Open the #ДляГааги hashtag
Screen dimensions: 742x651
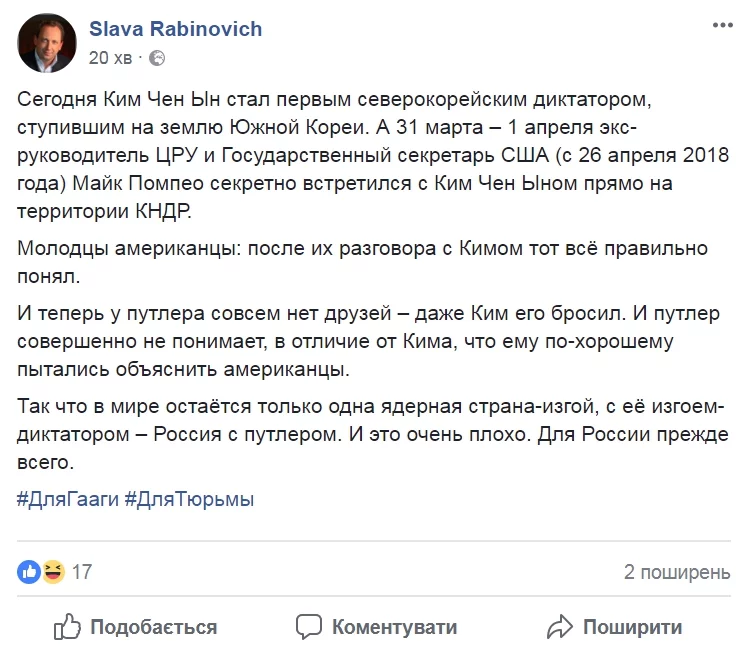click(x=66, y=499)
